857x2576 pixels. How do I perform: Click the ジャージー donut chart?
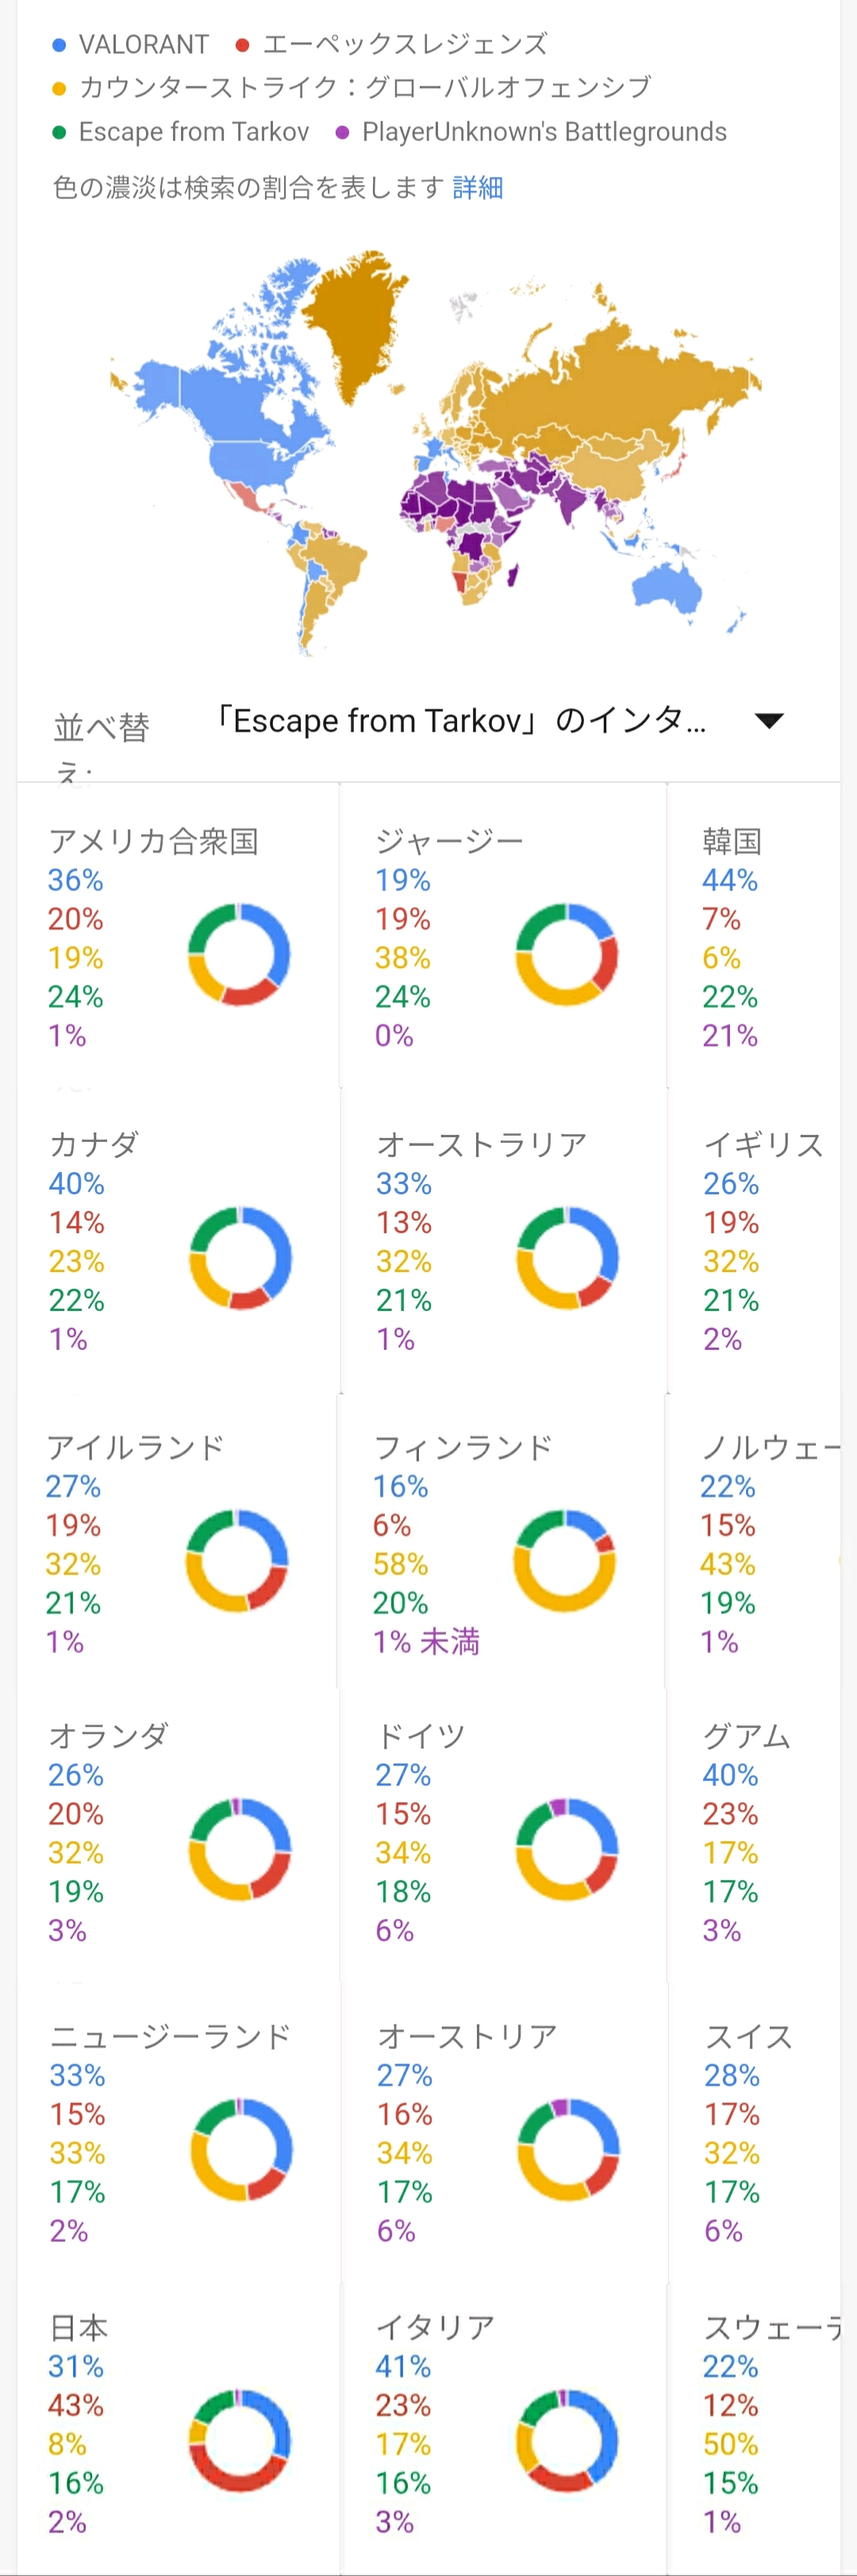click(566, 954)
